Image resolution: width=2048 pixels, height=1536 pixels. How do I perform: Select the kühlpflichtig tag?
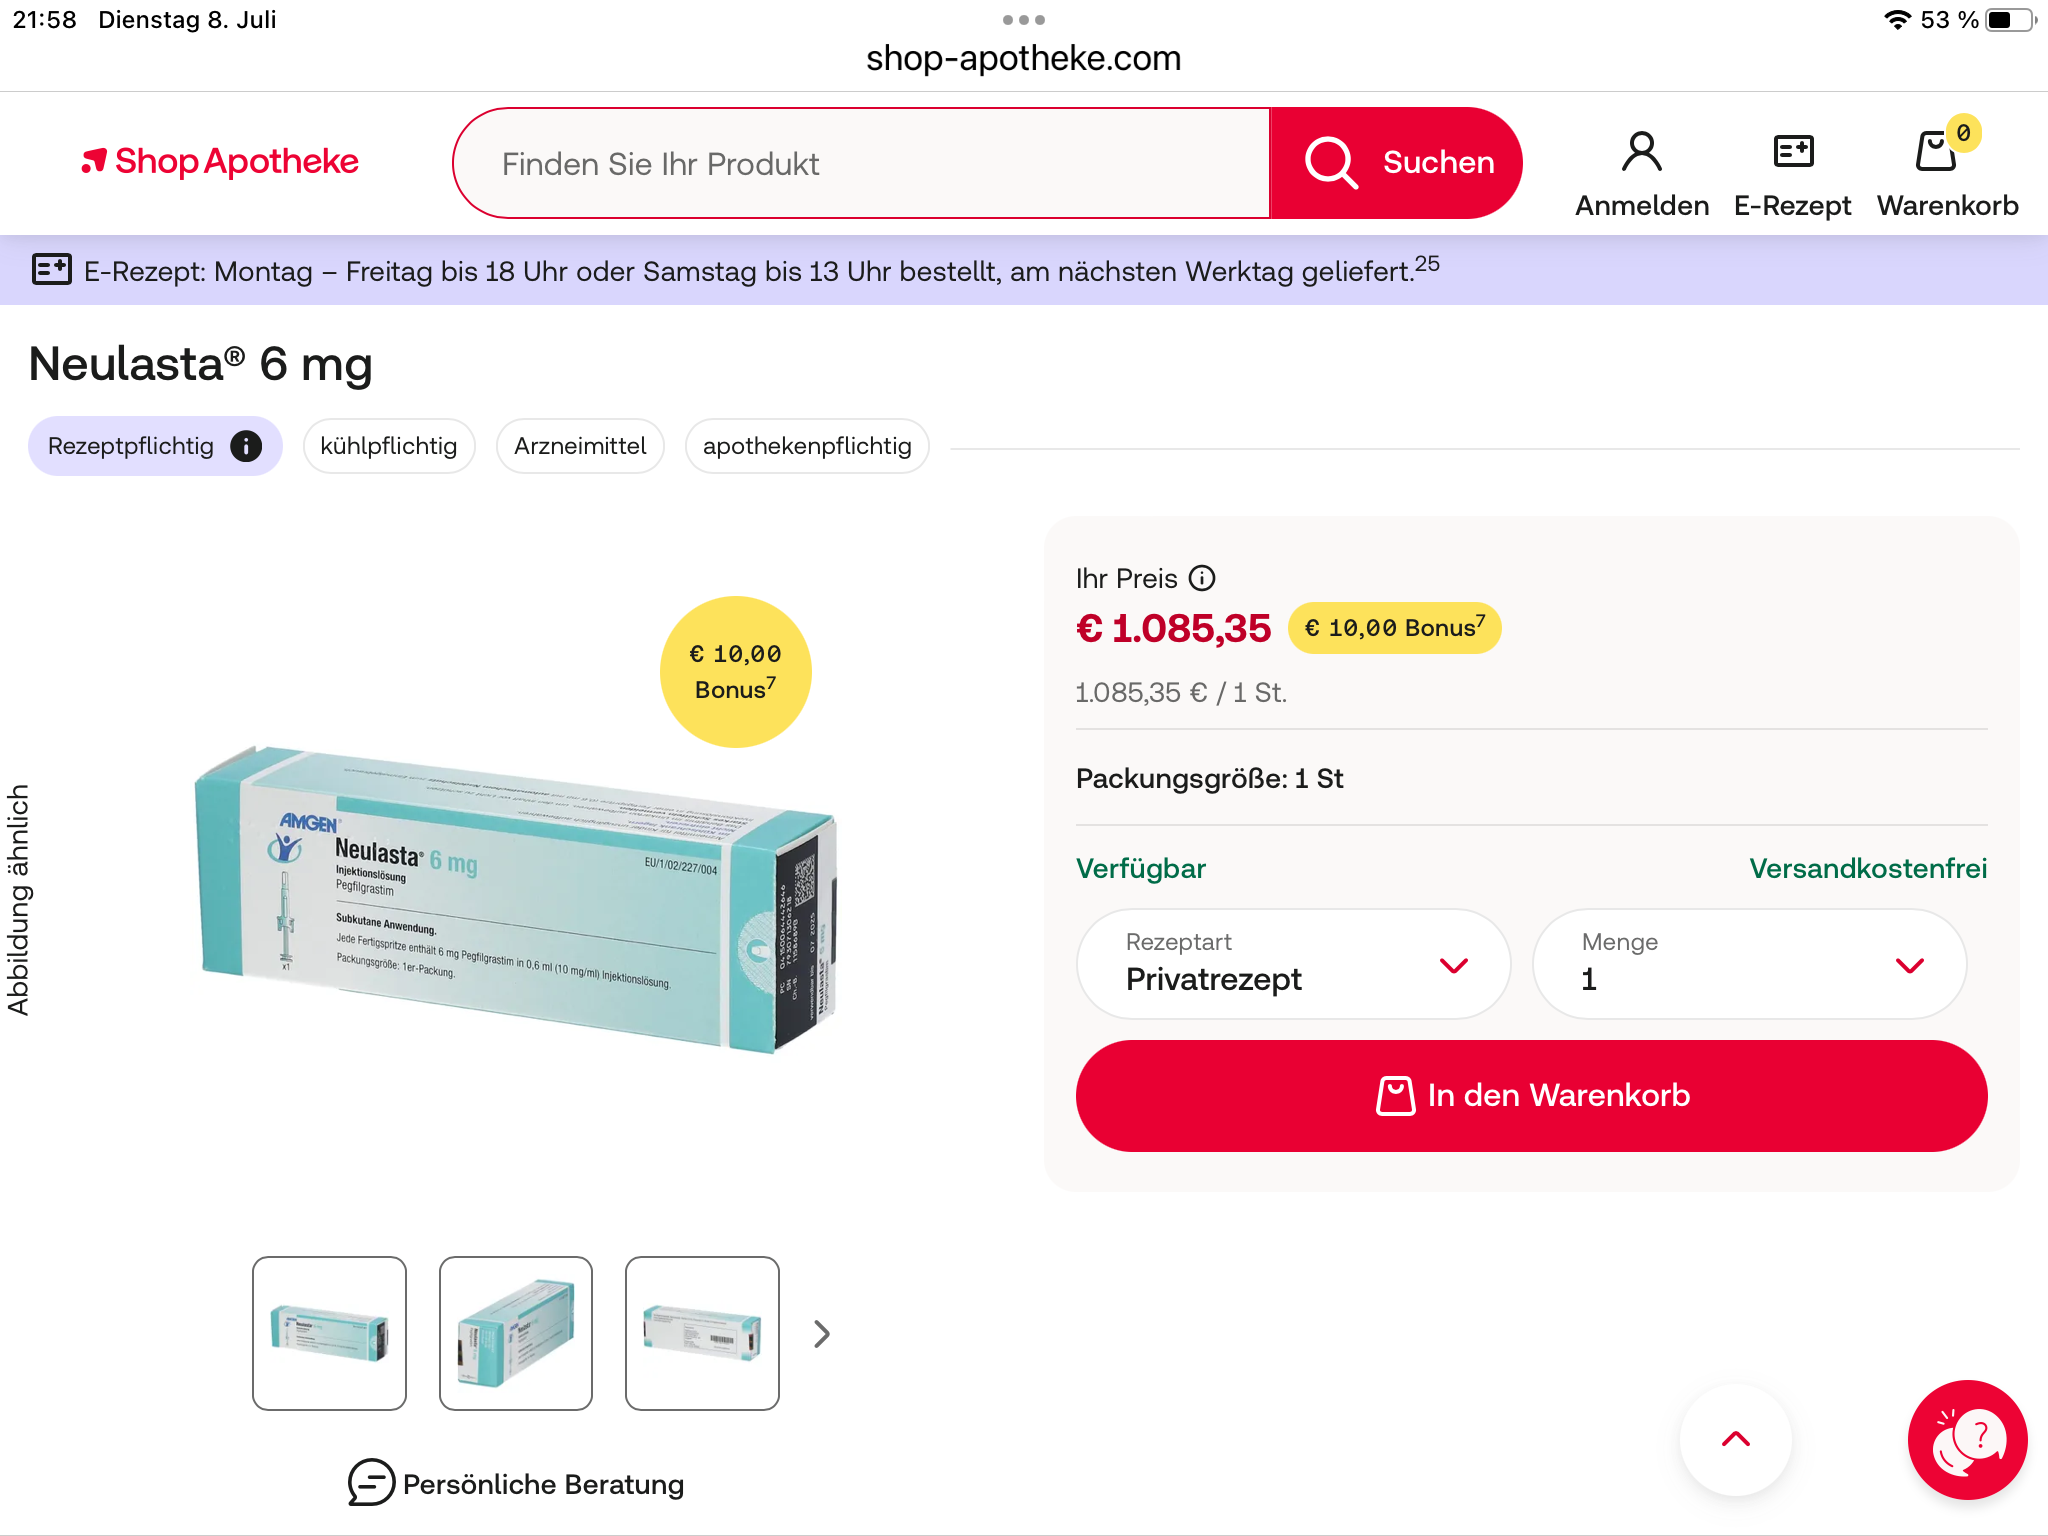[x=388, y=446]
